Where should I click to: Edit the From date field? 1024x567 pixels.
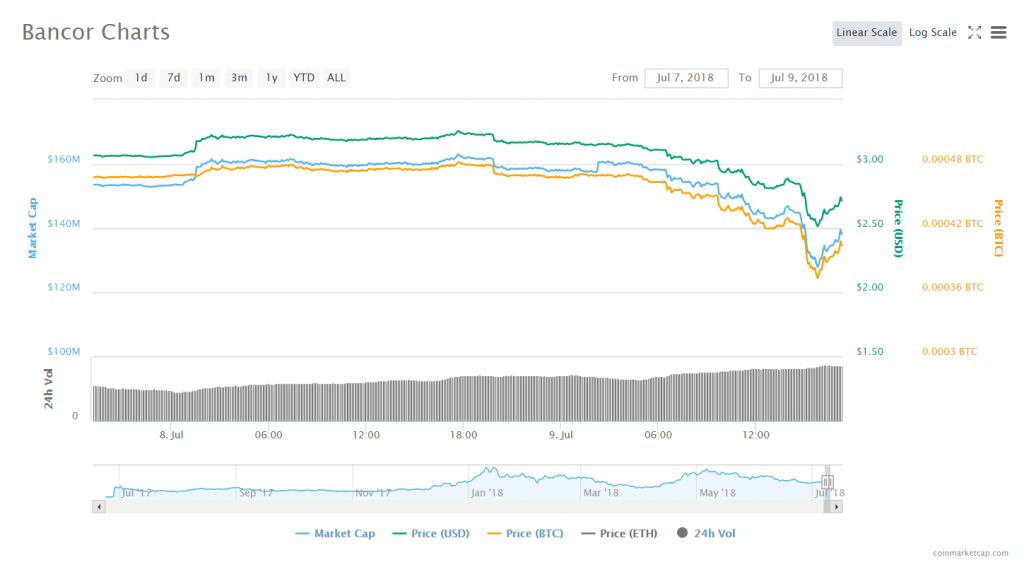(x=686, y=78)
